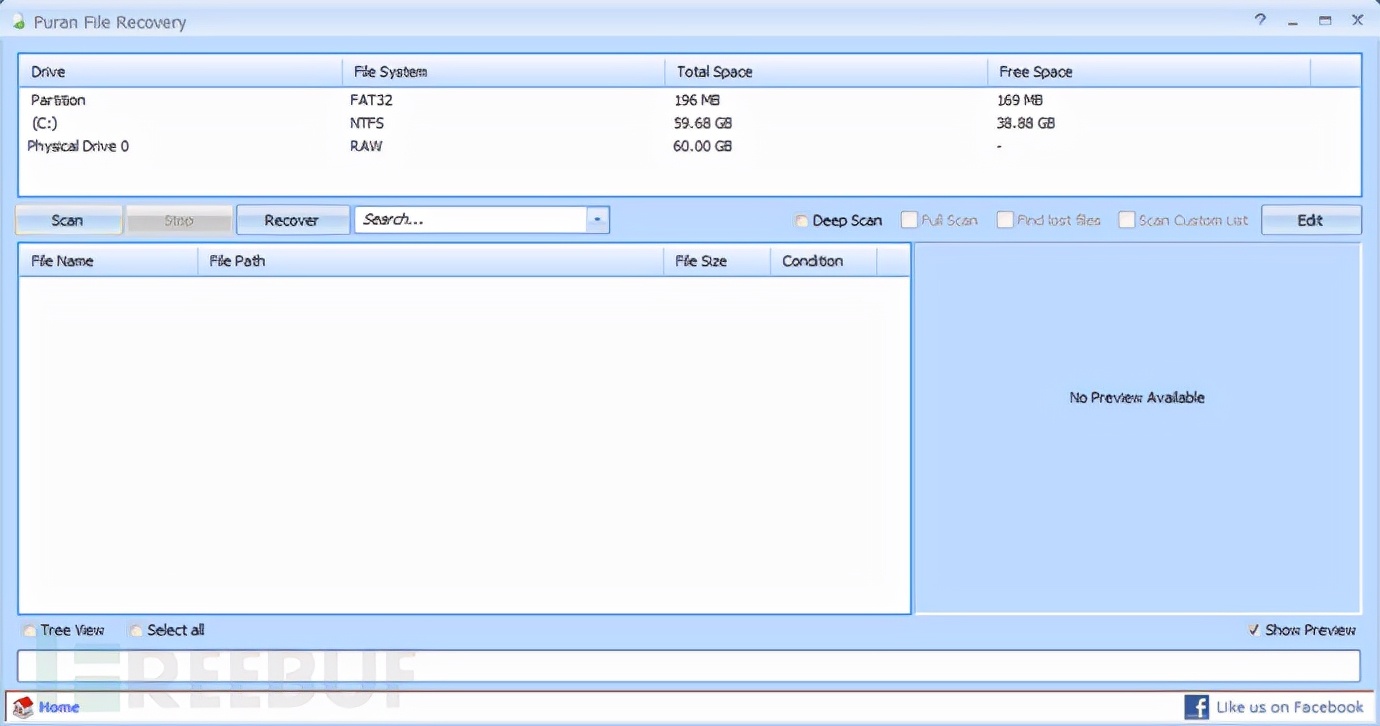
Task: Enable the Deep Scan option
Action: (801, 221)
